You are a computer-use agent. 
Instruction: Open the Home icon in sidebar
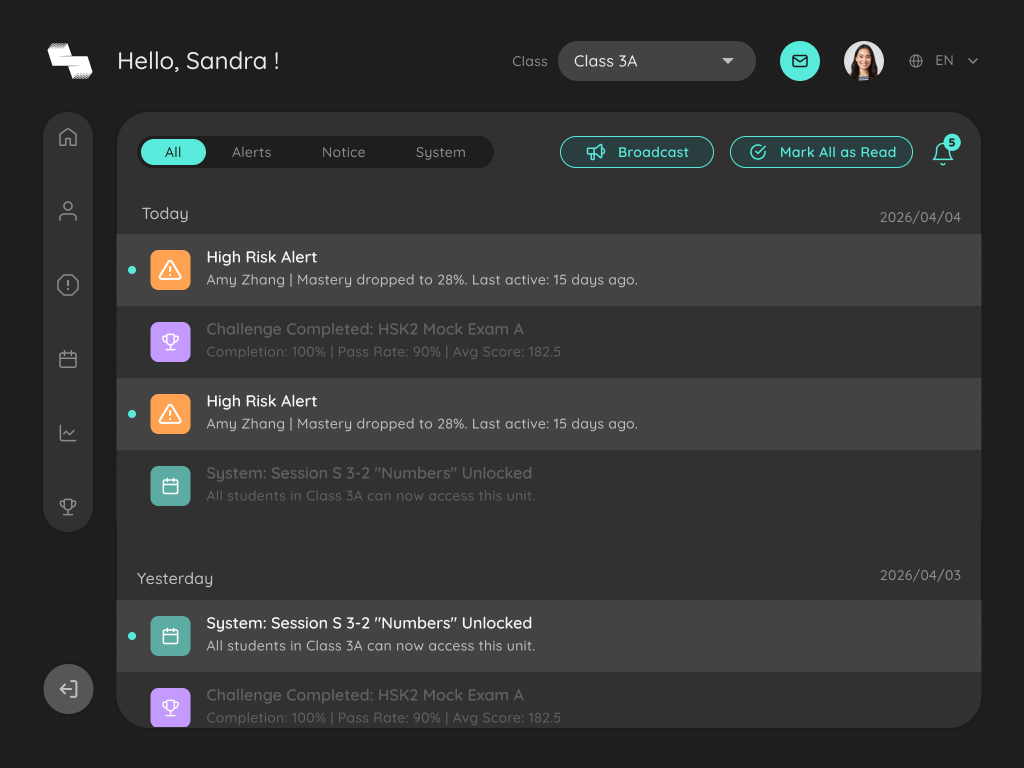(x=68, y=137)
